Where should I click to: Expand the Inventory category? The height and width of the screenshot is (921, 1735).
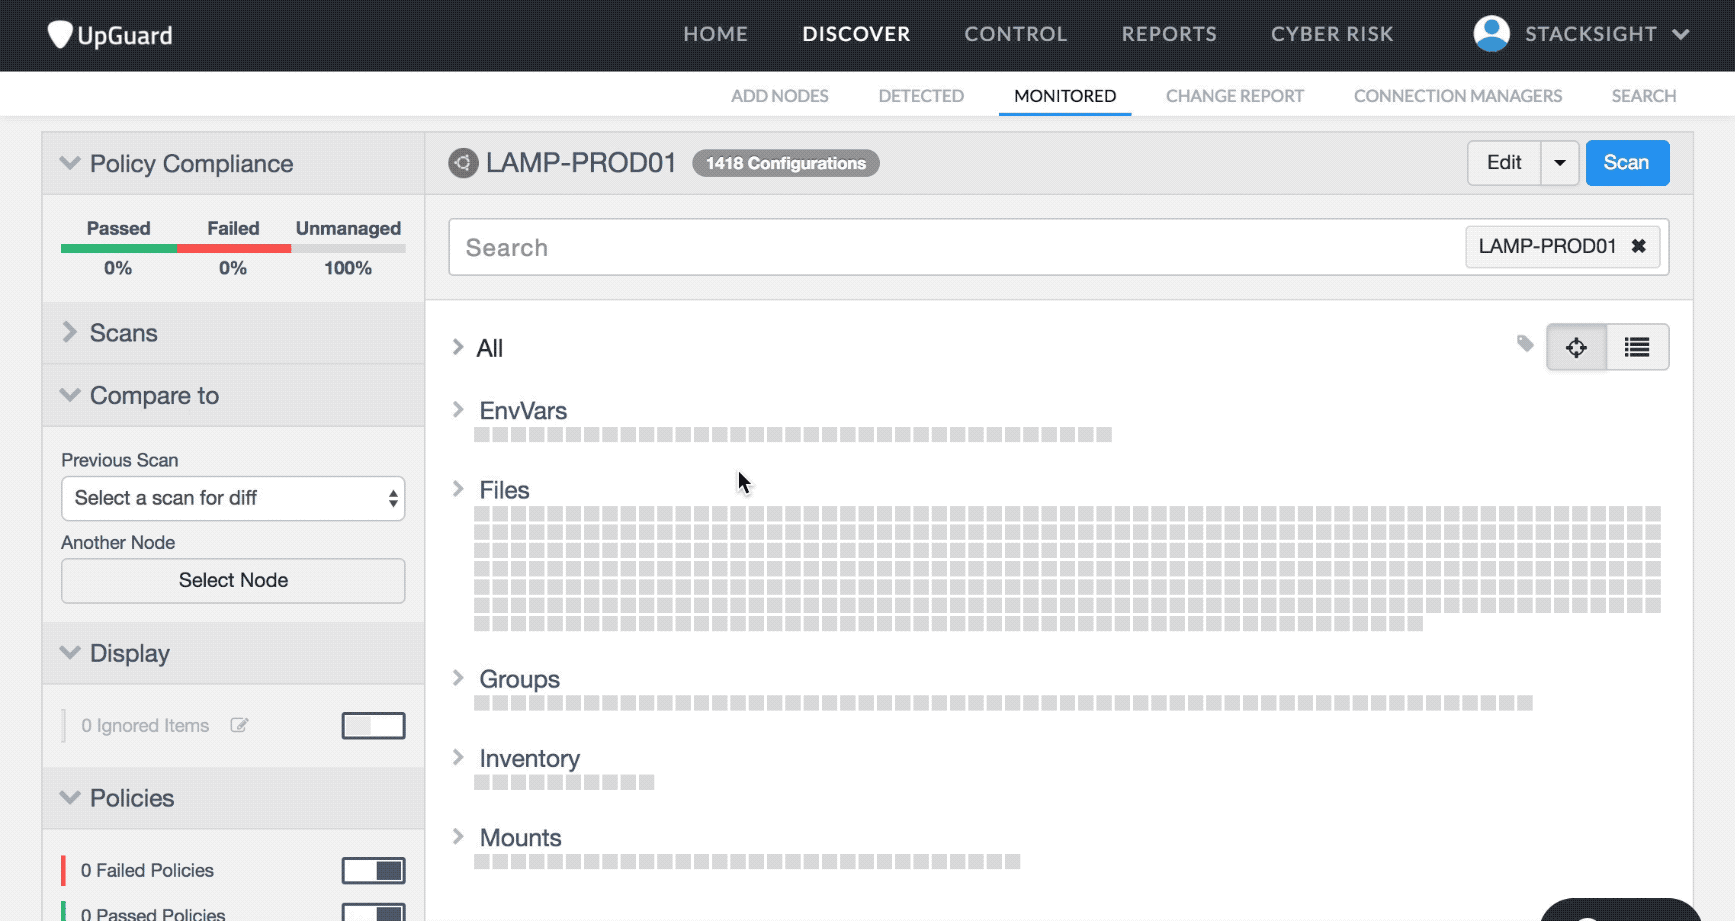coord(458,757)
